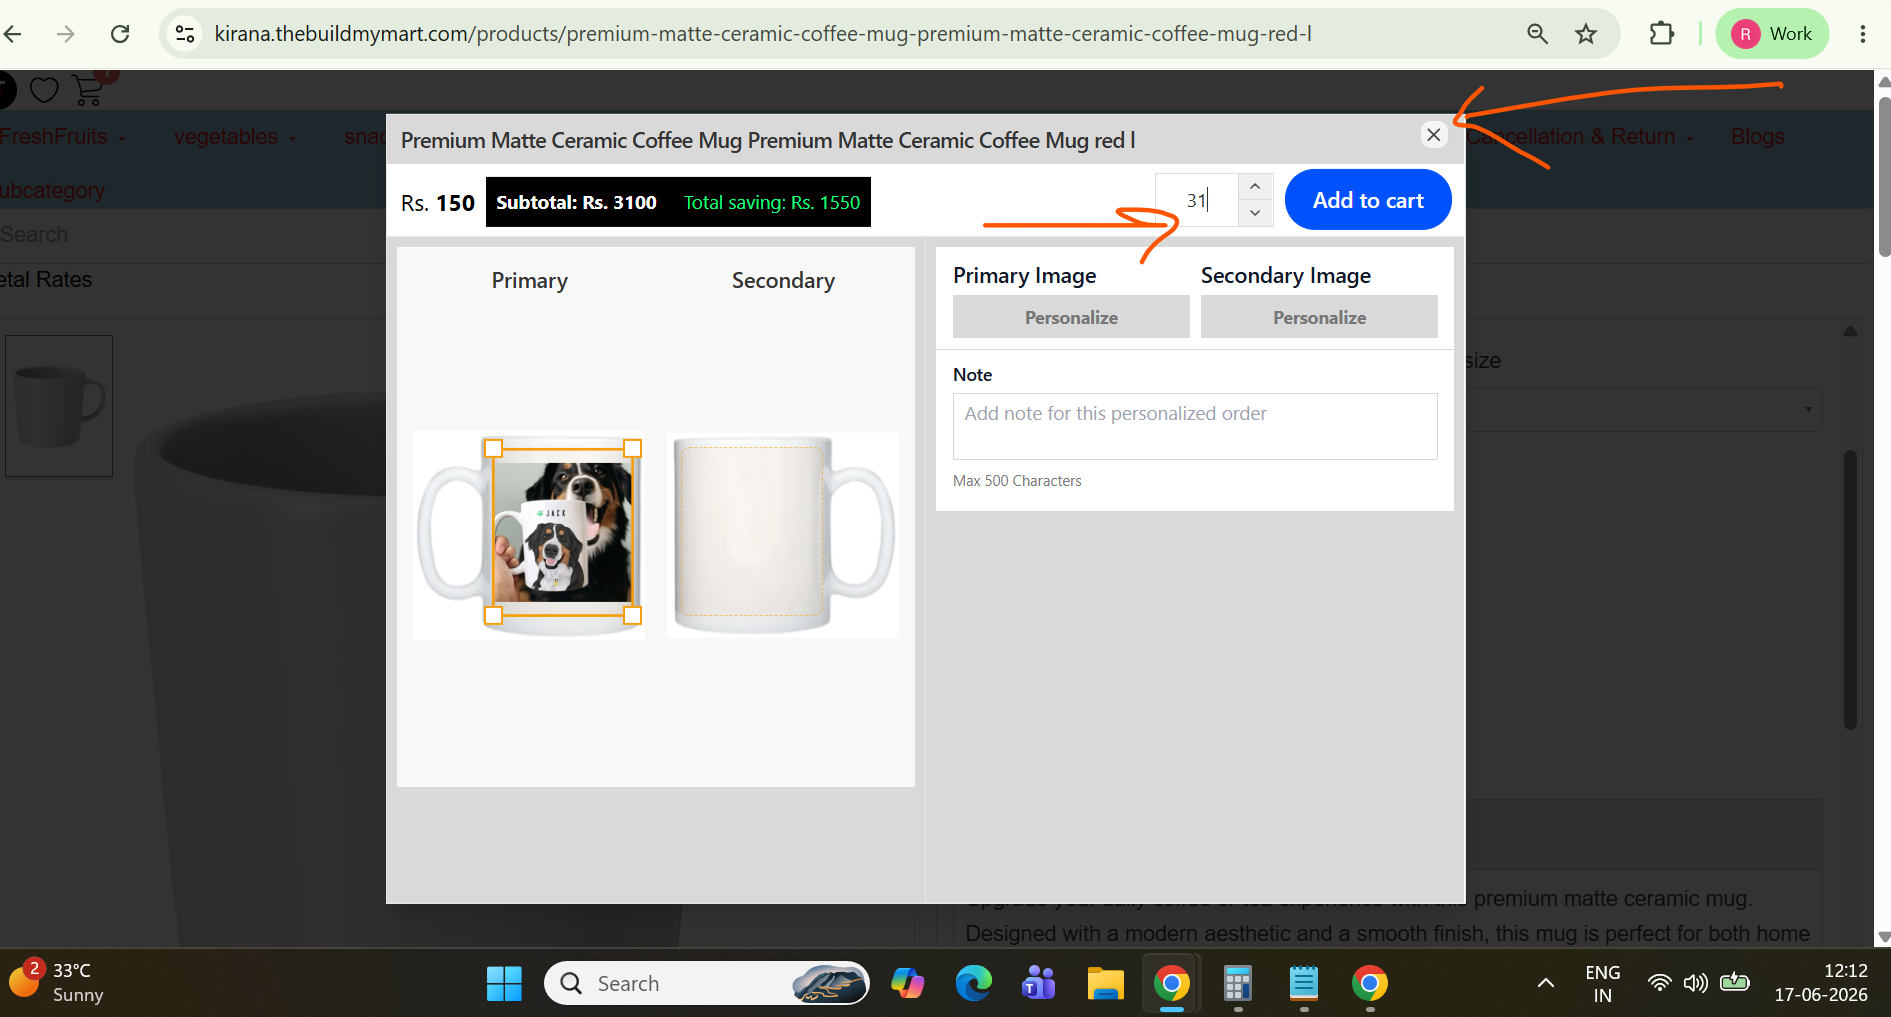Open the vegetables menu
This screenshot has width=1891, height=1017.
[235, 137]
